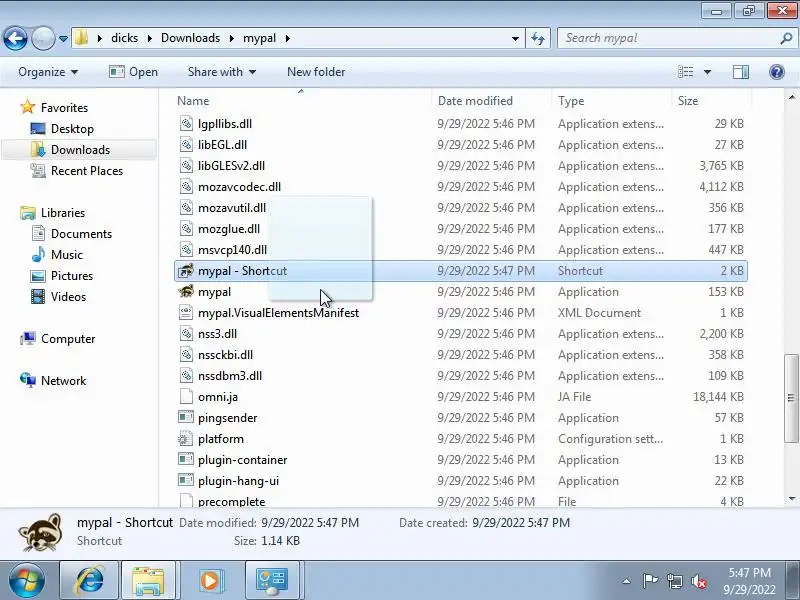Open Windows Media Player from taskbar
Image resolution: width=800 pixels, height=600 pixels.
(x=210, y=580)
